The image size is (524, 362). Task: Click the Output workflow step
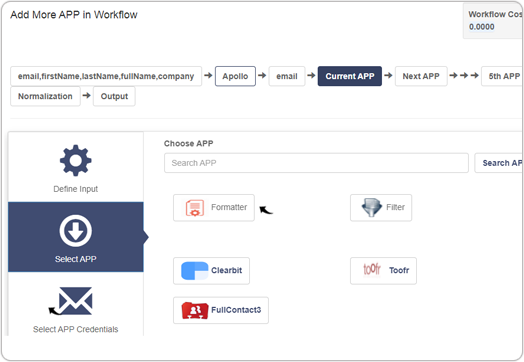[114, 96]
